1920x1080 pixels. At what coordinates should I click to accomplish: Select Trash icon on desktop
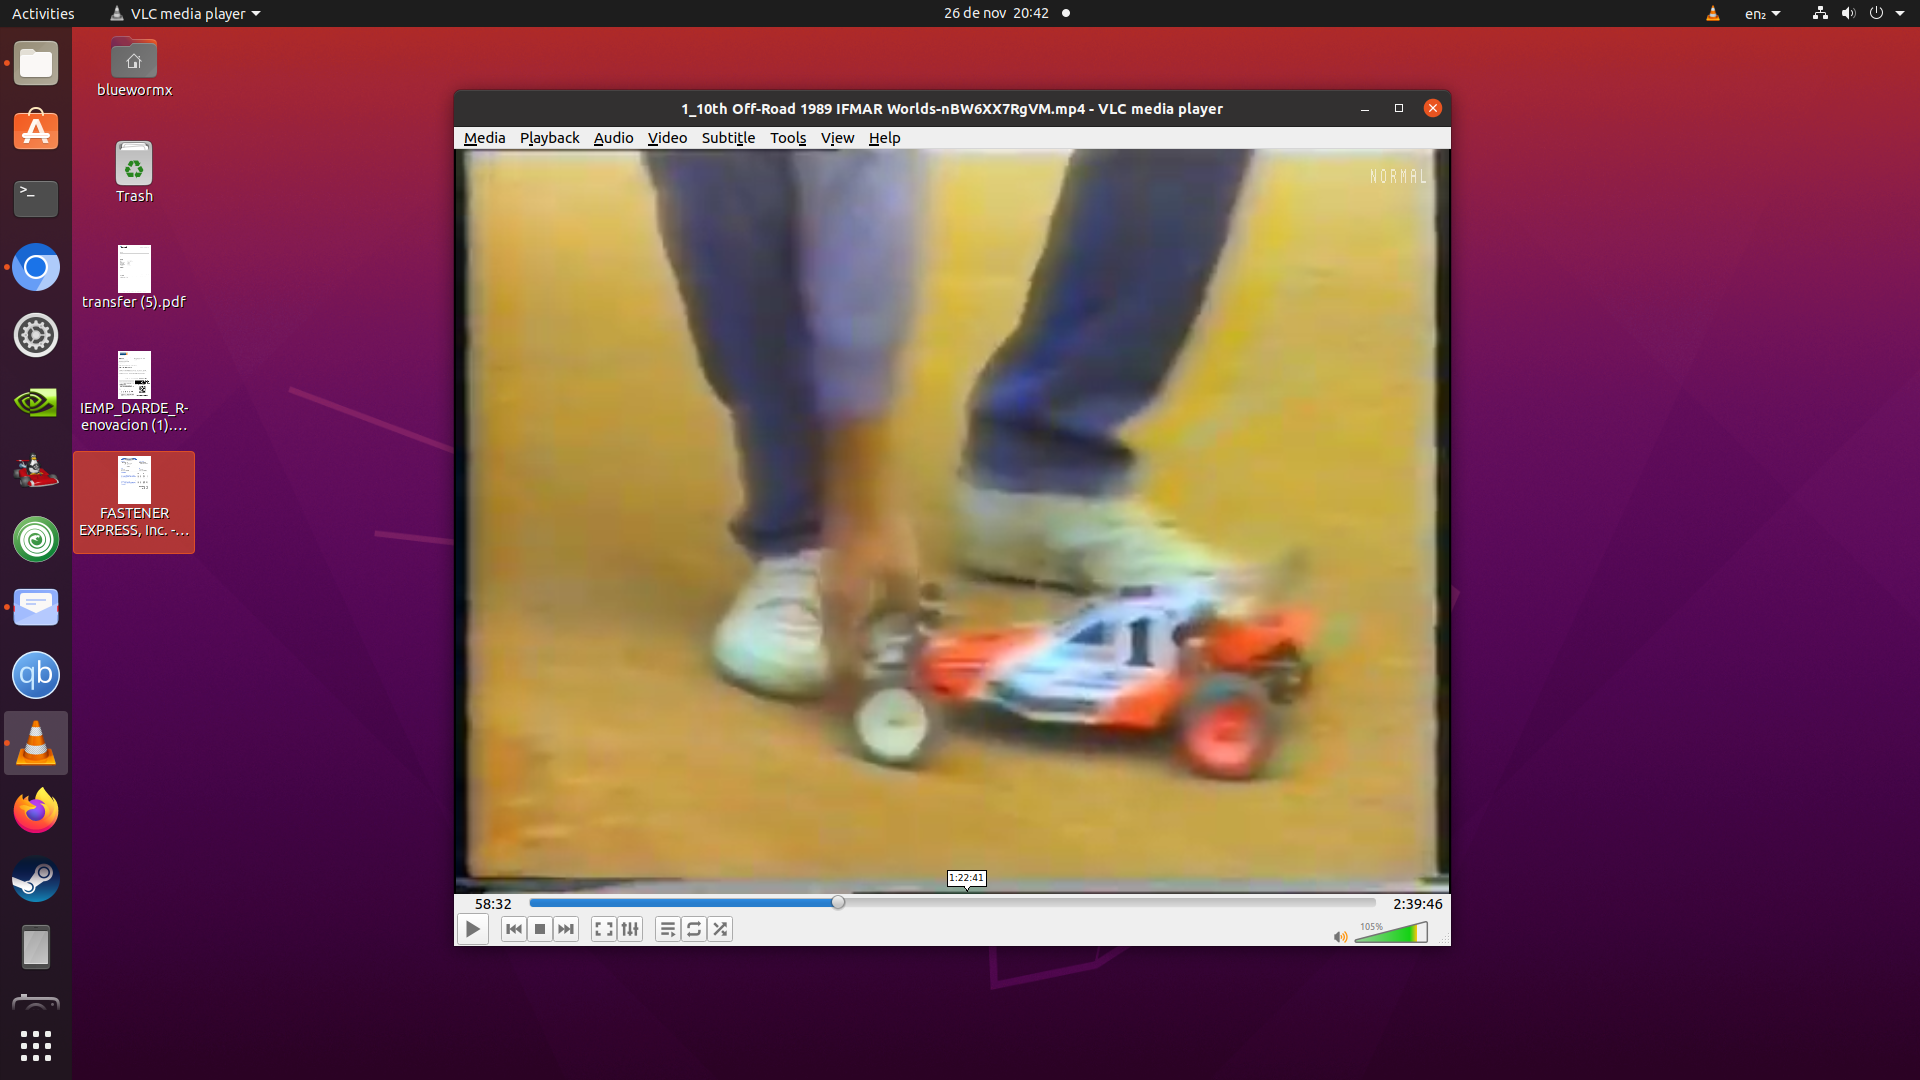click(x=134, y=173)
